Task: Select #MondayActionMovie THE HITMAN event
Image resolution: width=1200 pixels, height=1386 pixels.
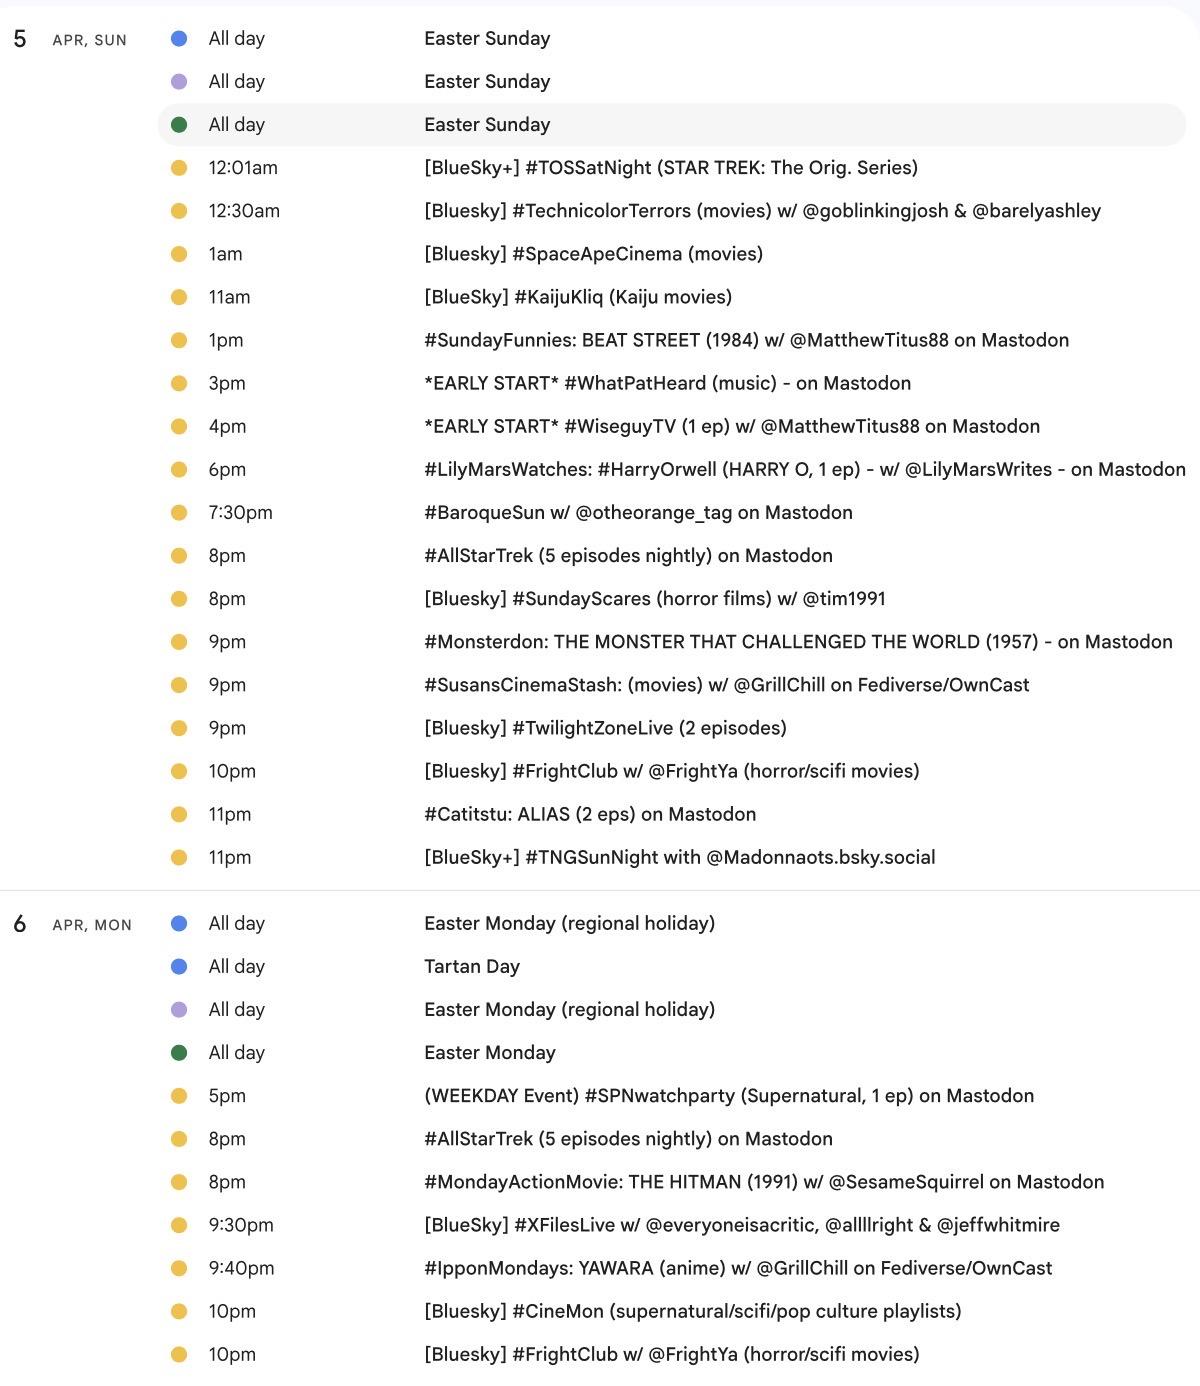Action: tap(764, 1182)
